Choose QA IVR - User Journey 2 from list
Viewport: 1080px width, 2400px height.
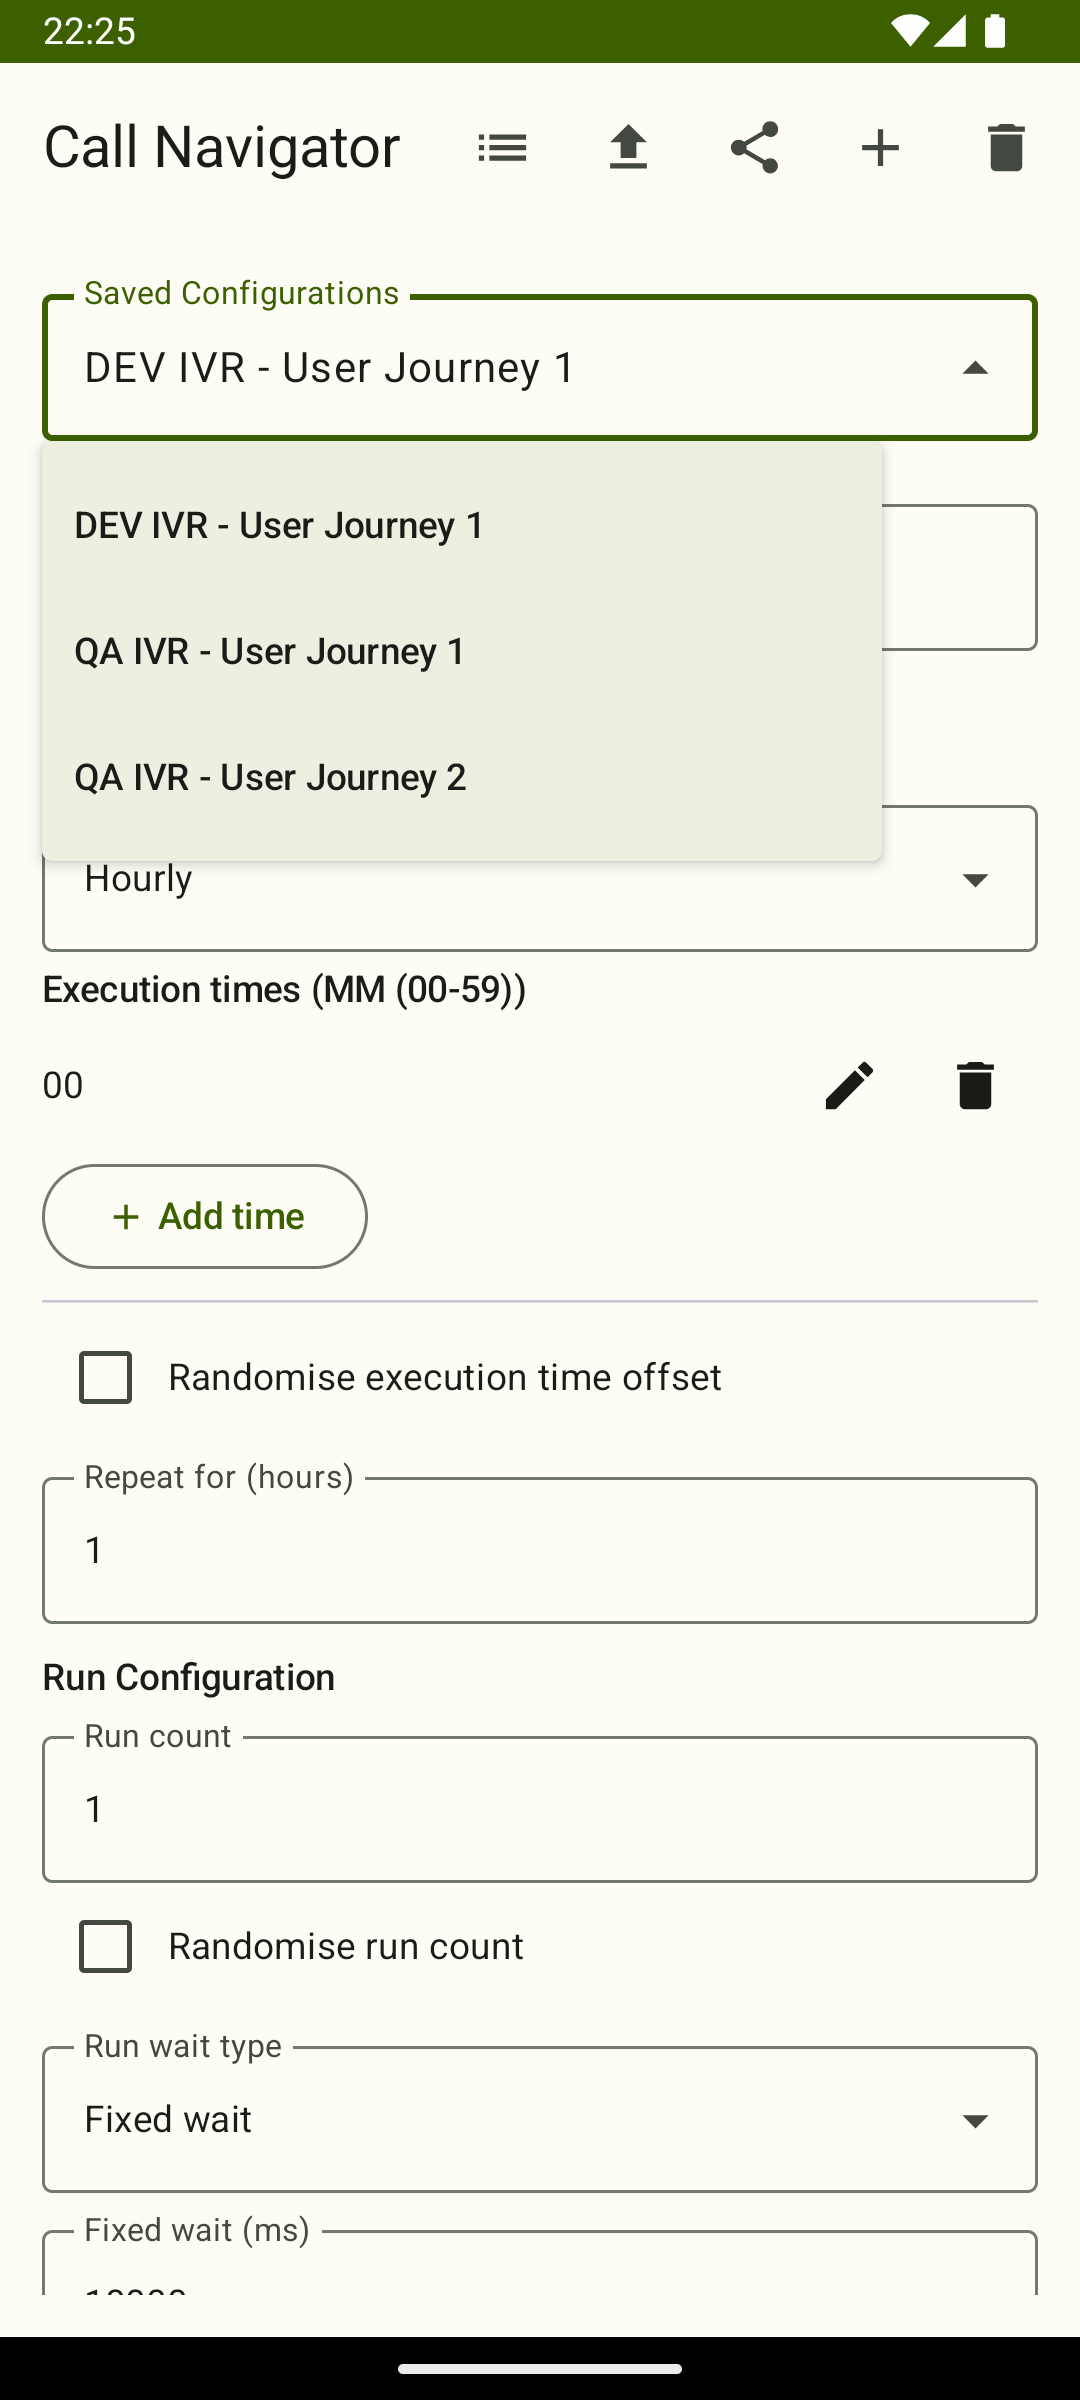coord(270,777)
